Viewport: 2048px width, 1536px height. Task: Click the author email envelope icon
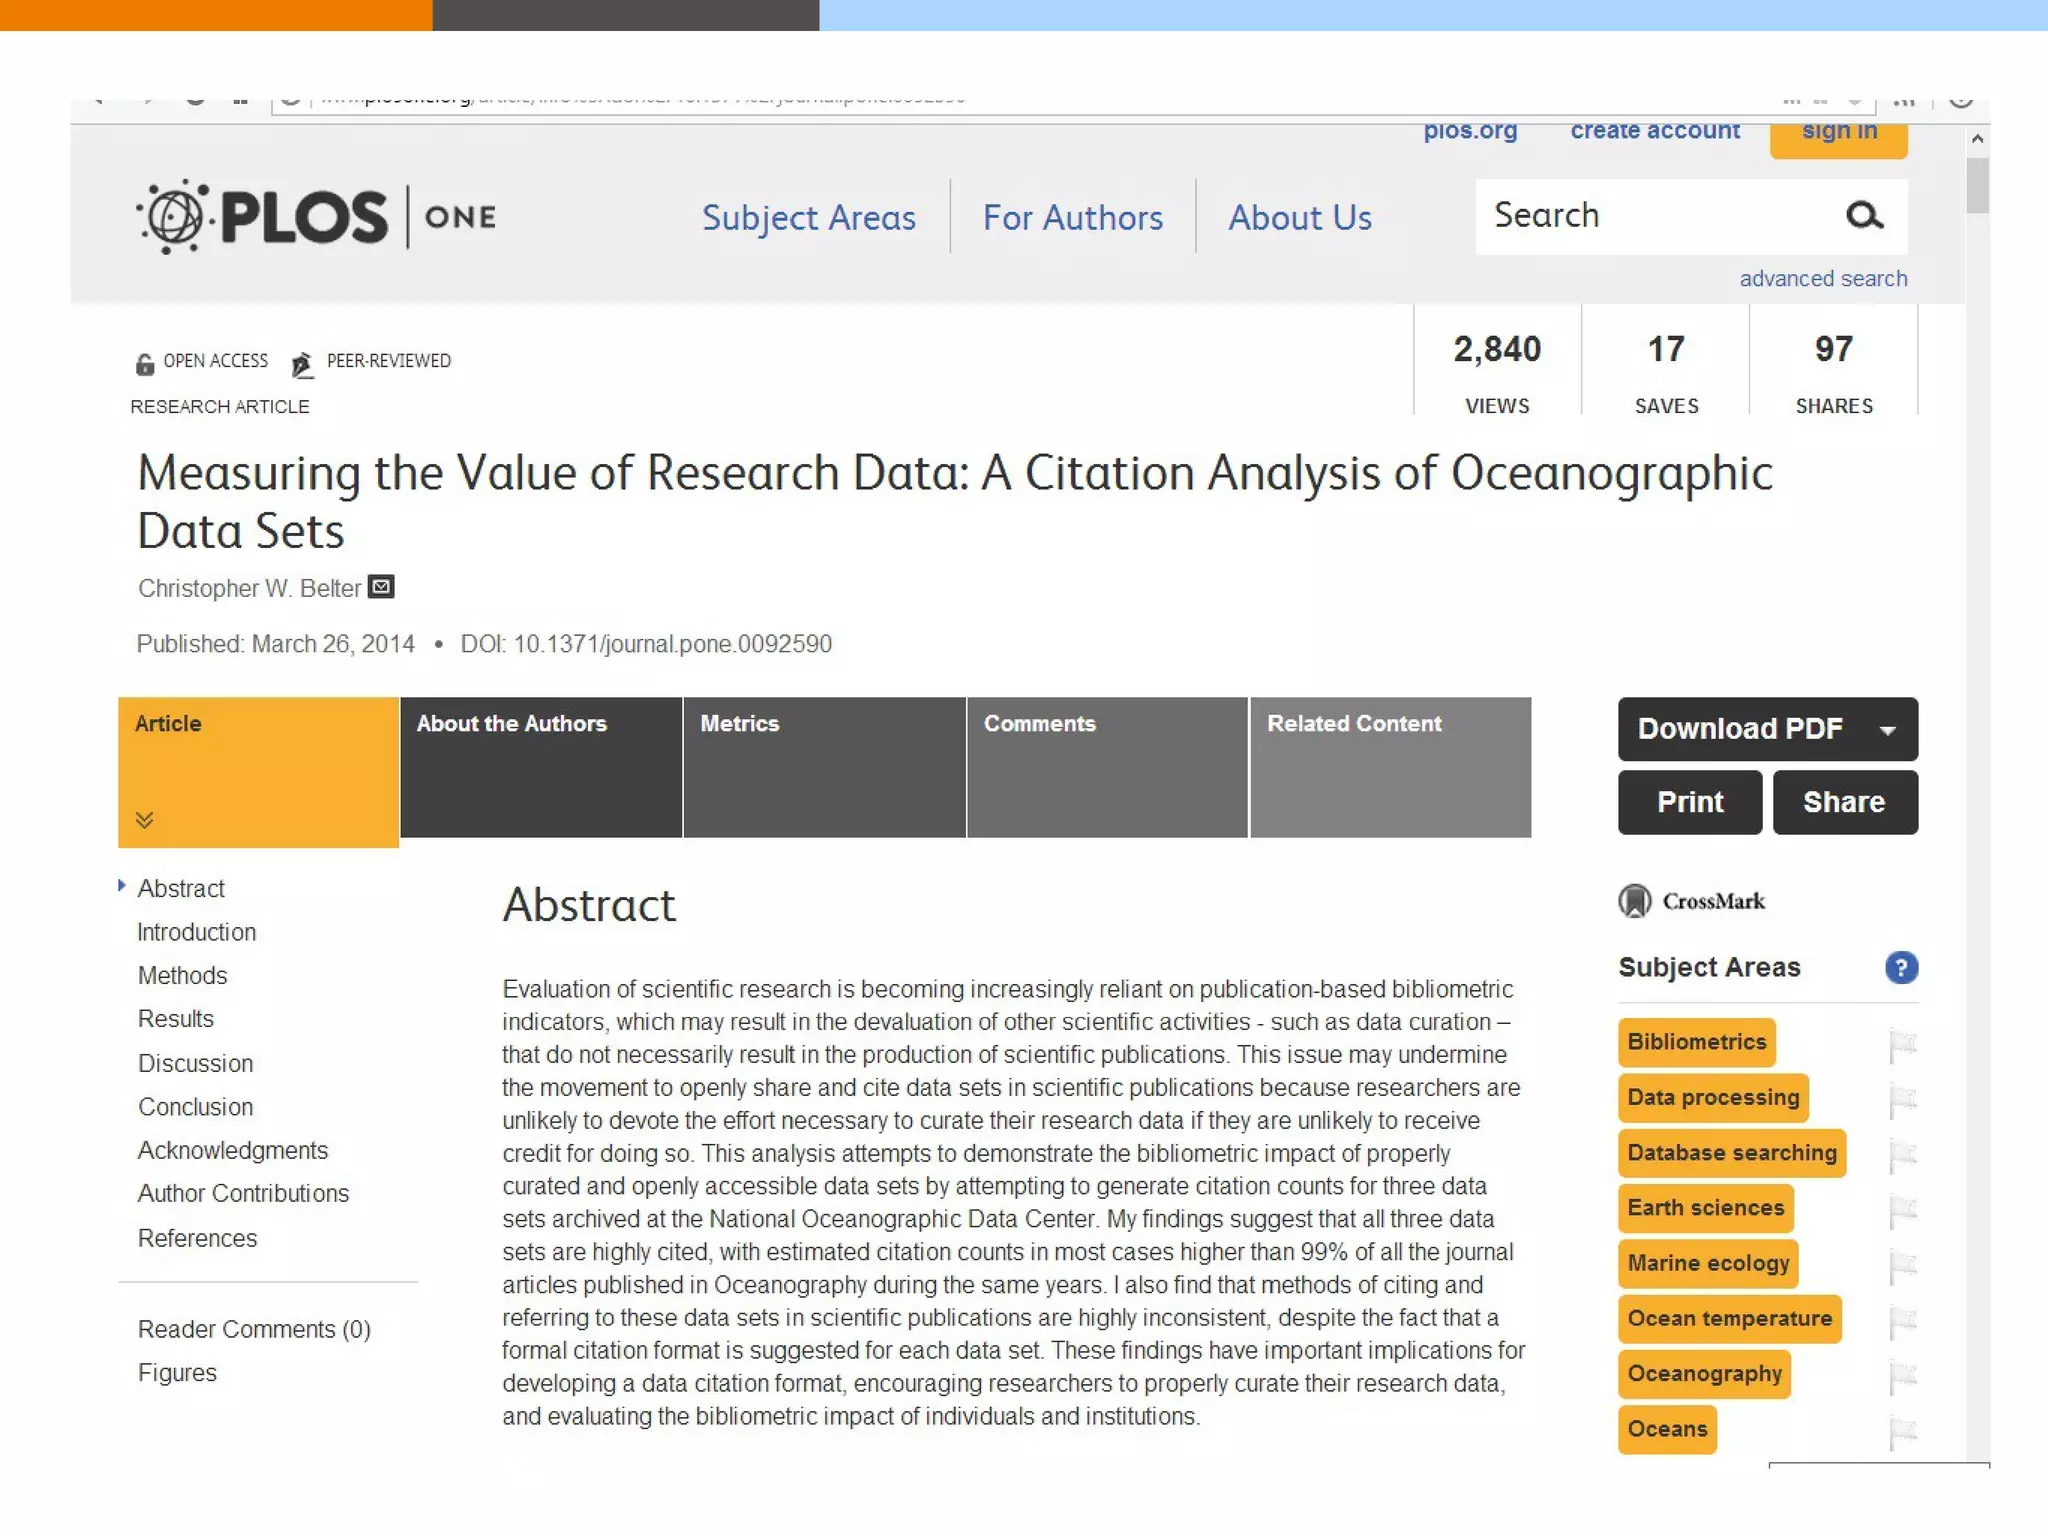381,587
